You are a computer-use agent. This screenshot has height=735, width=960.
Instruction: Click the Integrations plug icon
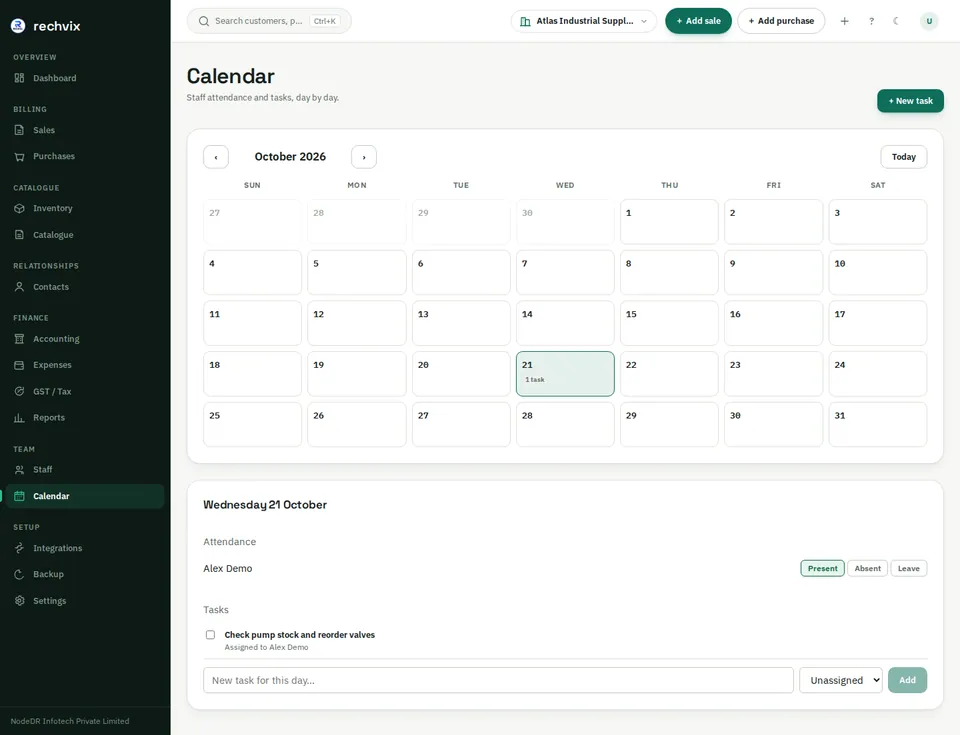tap(20, 548)
